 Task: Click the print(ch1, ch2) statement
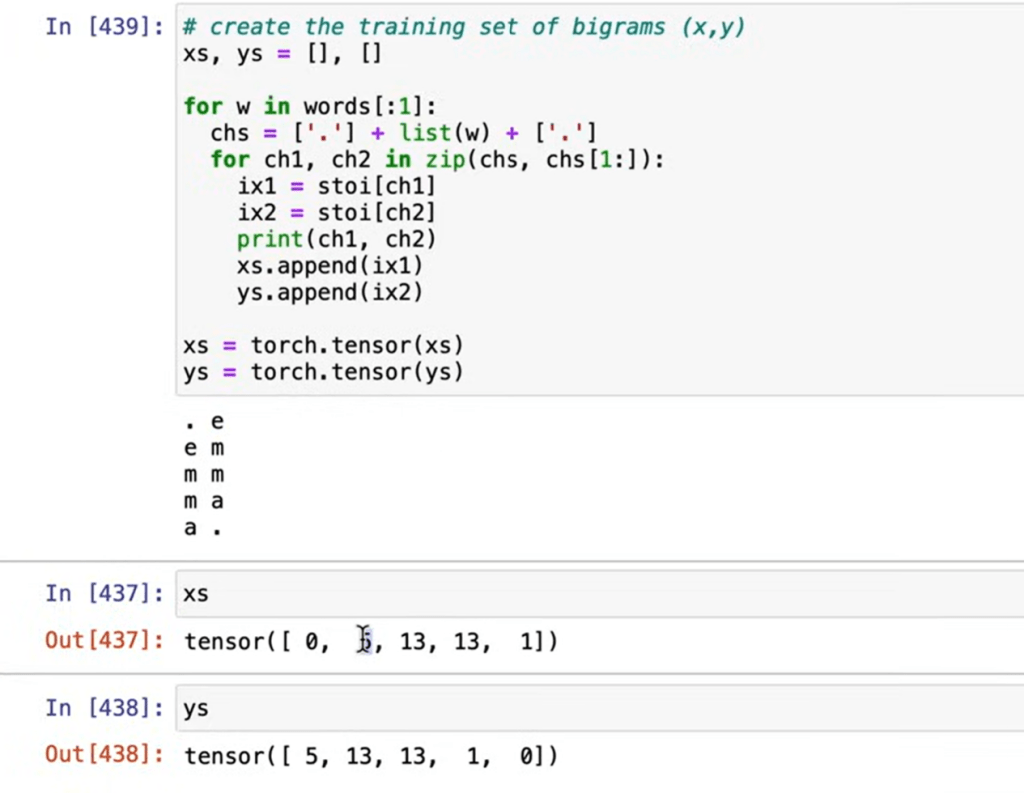pyautogui.click(x=336, y=239)
